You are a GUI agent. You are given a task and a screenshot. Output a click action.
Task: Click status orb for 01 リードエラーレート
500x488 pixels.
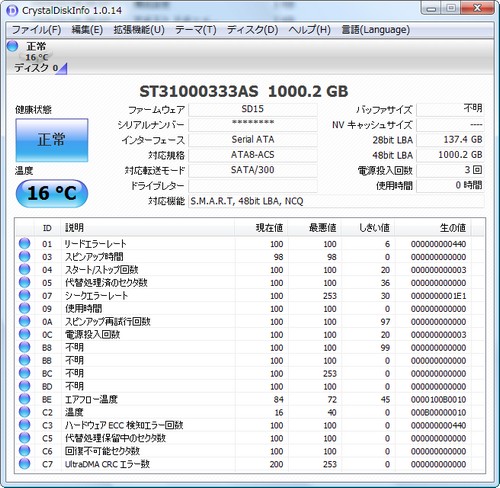tap(24, 244)
